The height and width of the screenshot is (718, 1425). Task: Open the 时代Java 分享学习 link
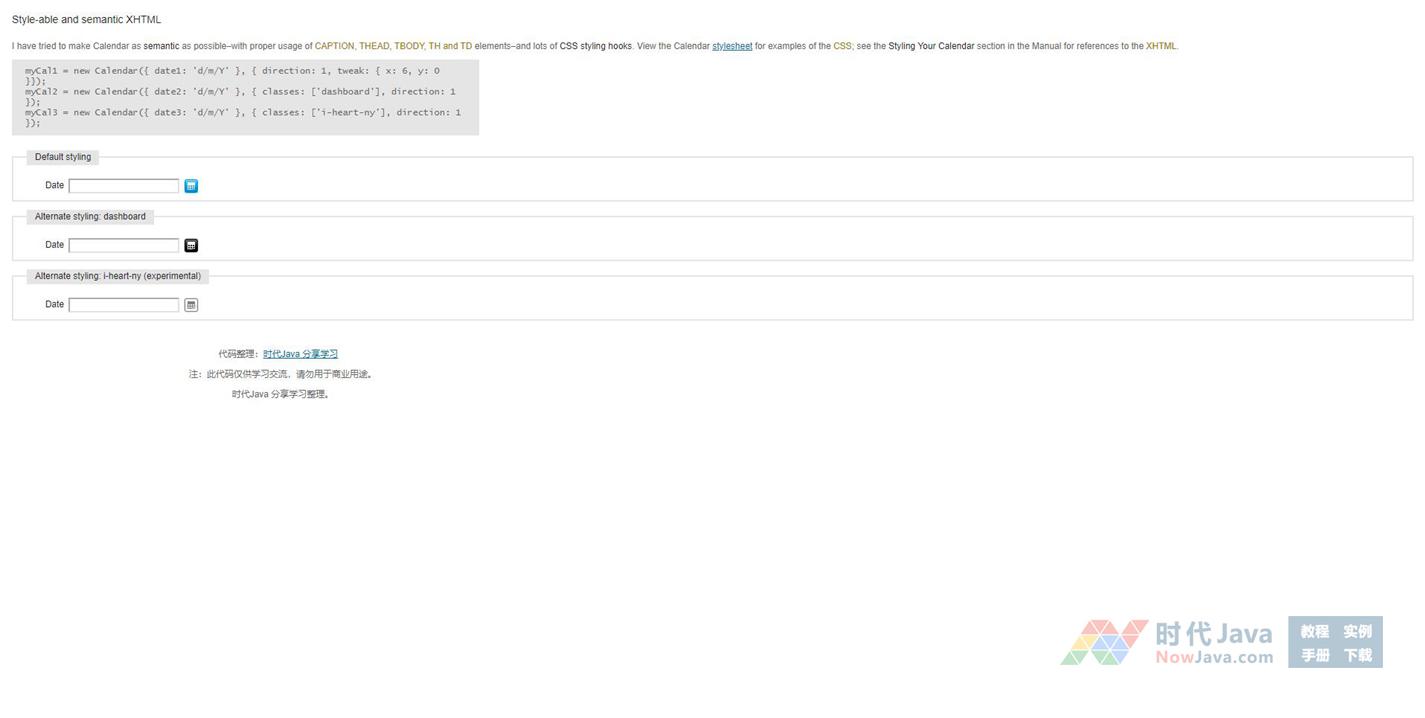pos(300,354)
